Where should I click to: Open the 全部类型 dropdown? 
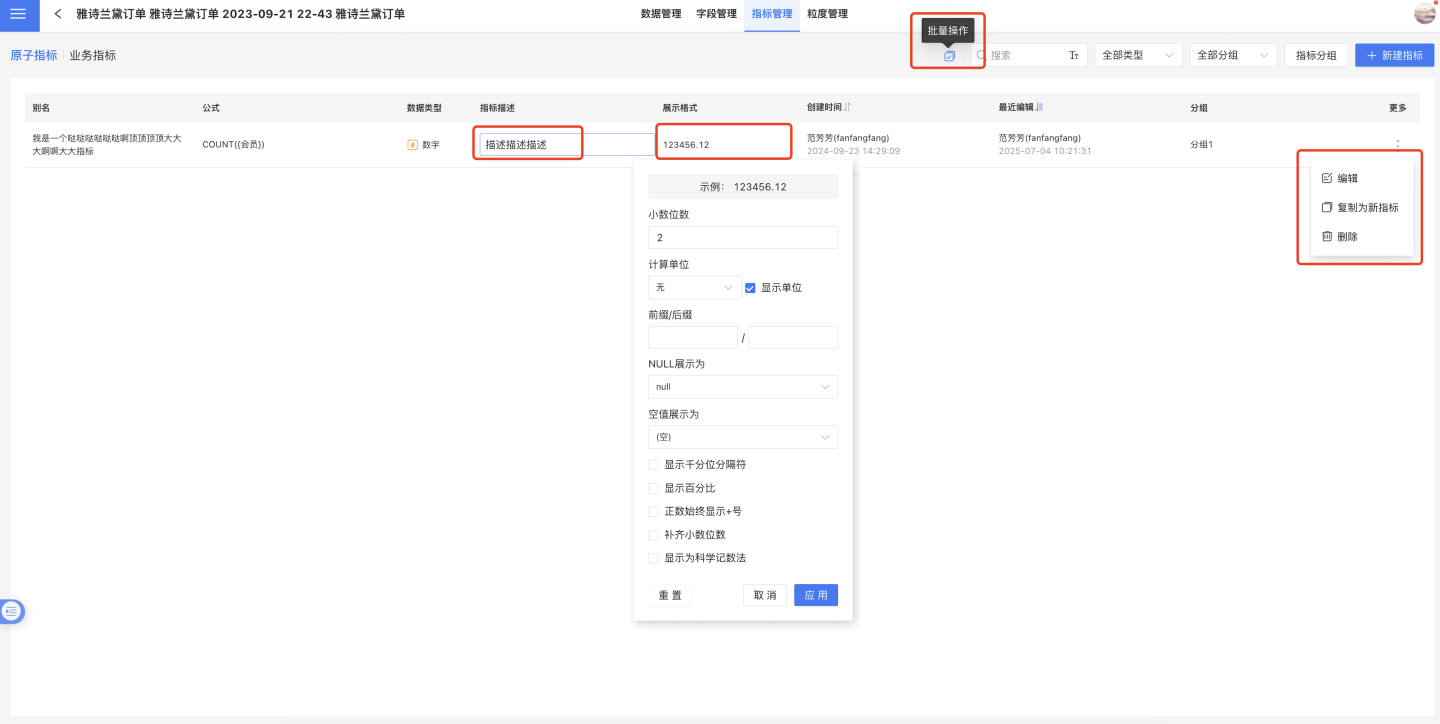(1138, 56)
